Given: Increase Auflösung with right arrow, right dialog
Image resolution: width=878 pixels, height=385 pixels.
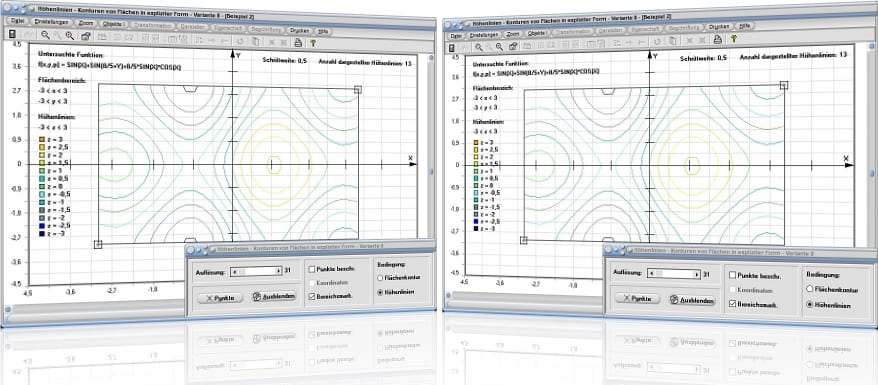Looking at the screenshot, I should pos(697,275).
